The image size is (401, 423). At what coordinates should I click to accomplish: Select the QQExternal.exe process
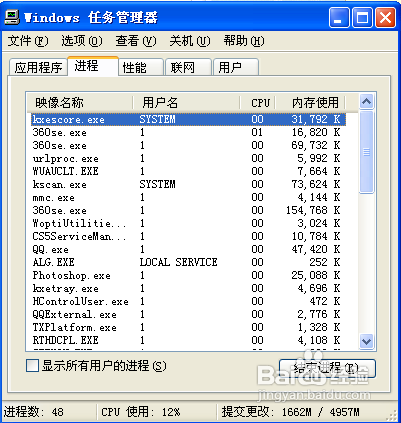[x=188, y=314]
